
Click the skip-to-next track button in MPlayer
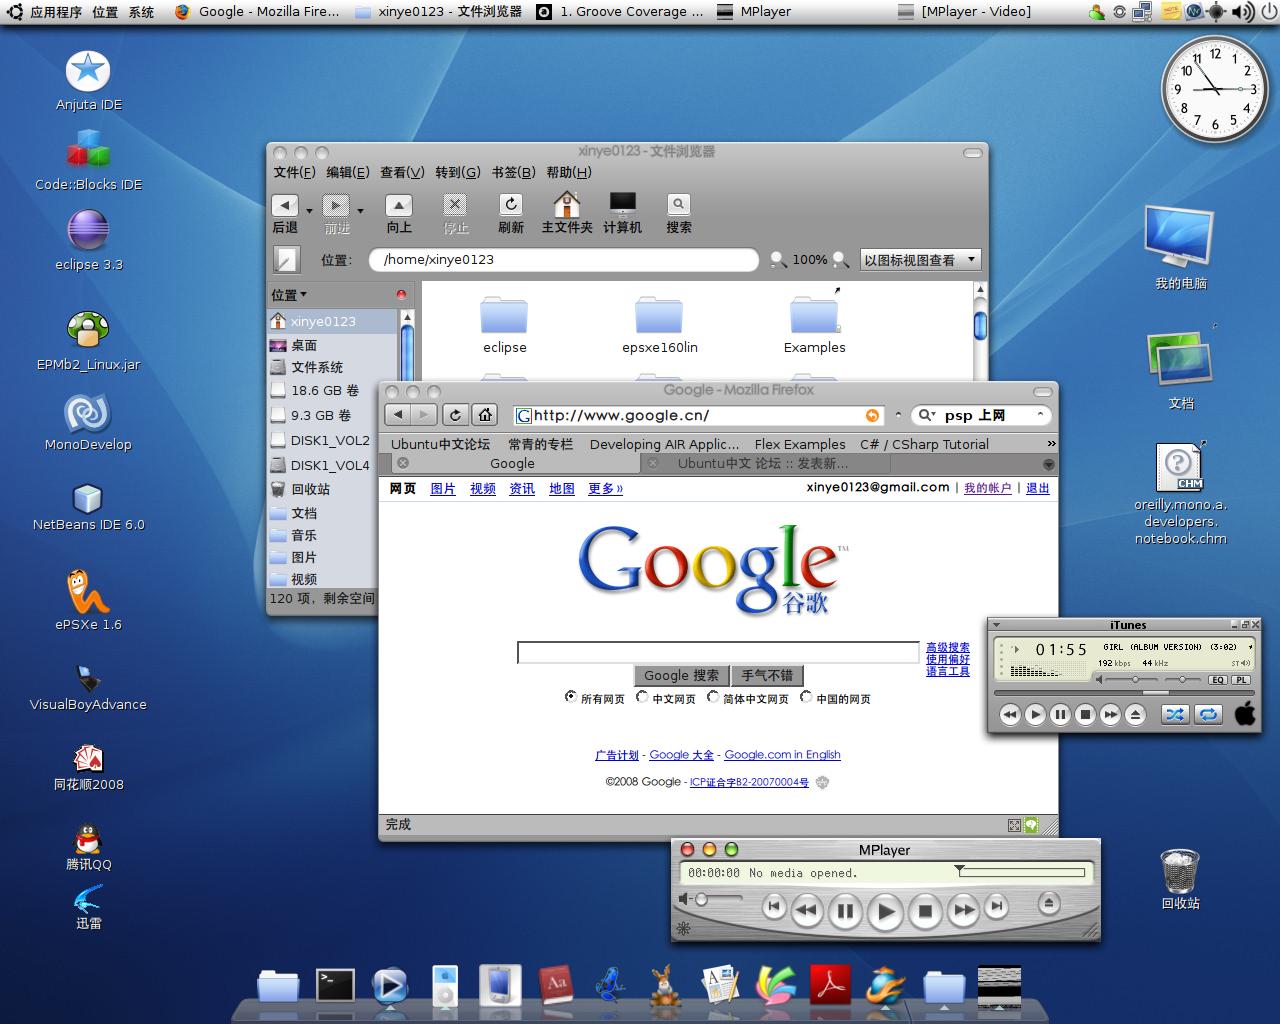tap(996, 907)
